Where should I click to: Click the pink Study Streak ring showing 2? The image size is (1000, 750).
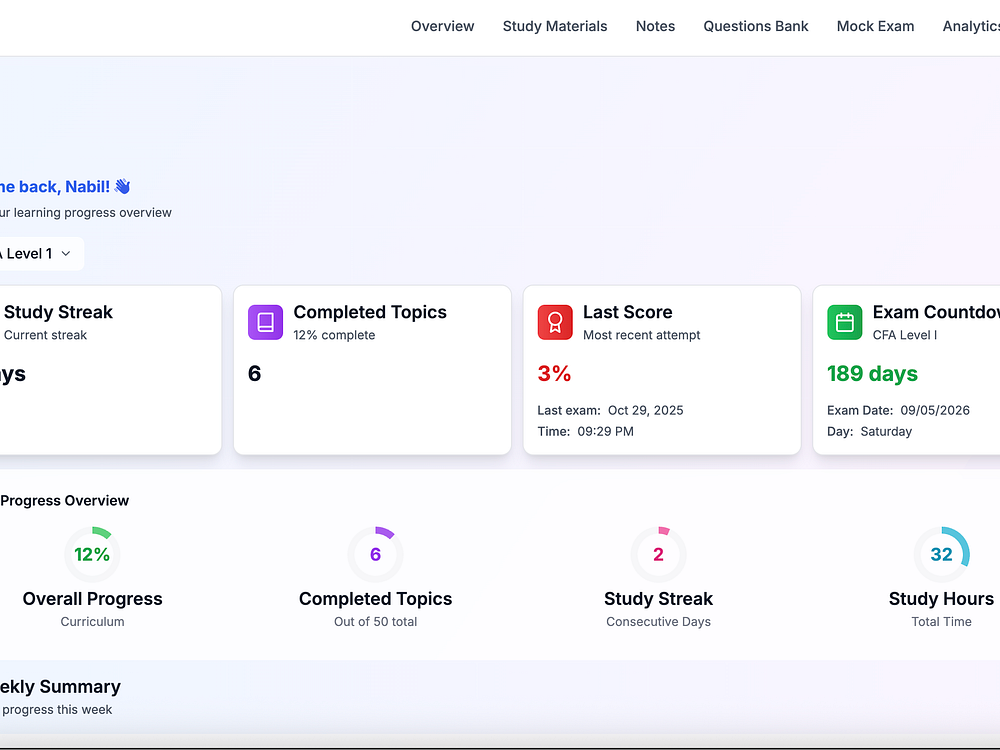tap(659, 554)
